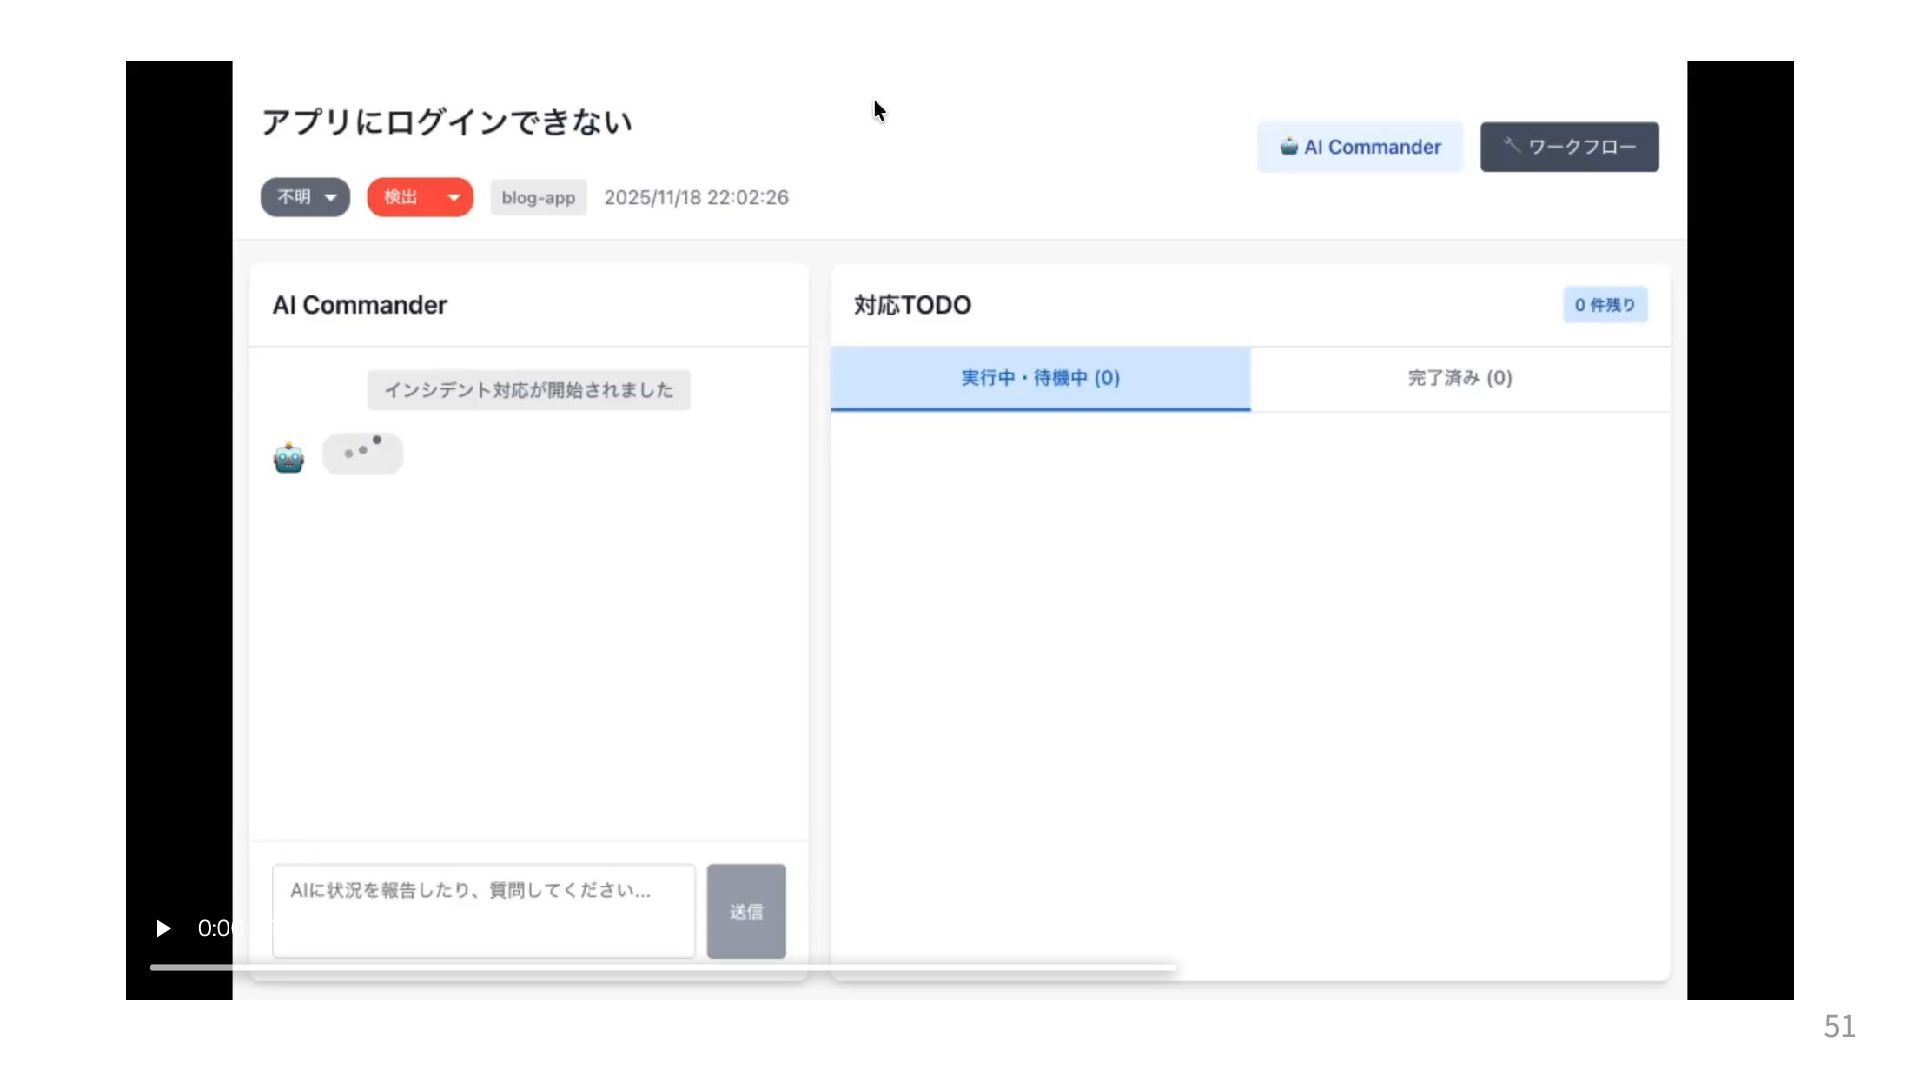Open the 不明 severity dropdown

(x=305, y=197)
